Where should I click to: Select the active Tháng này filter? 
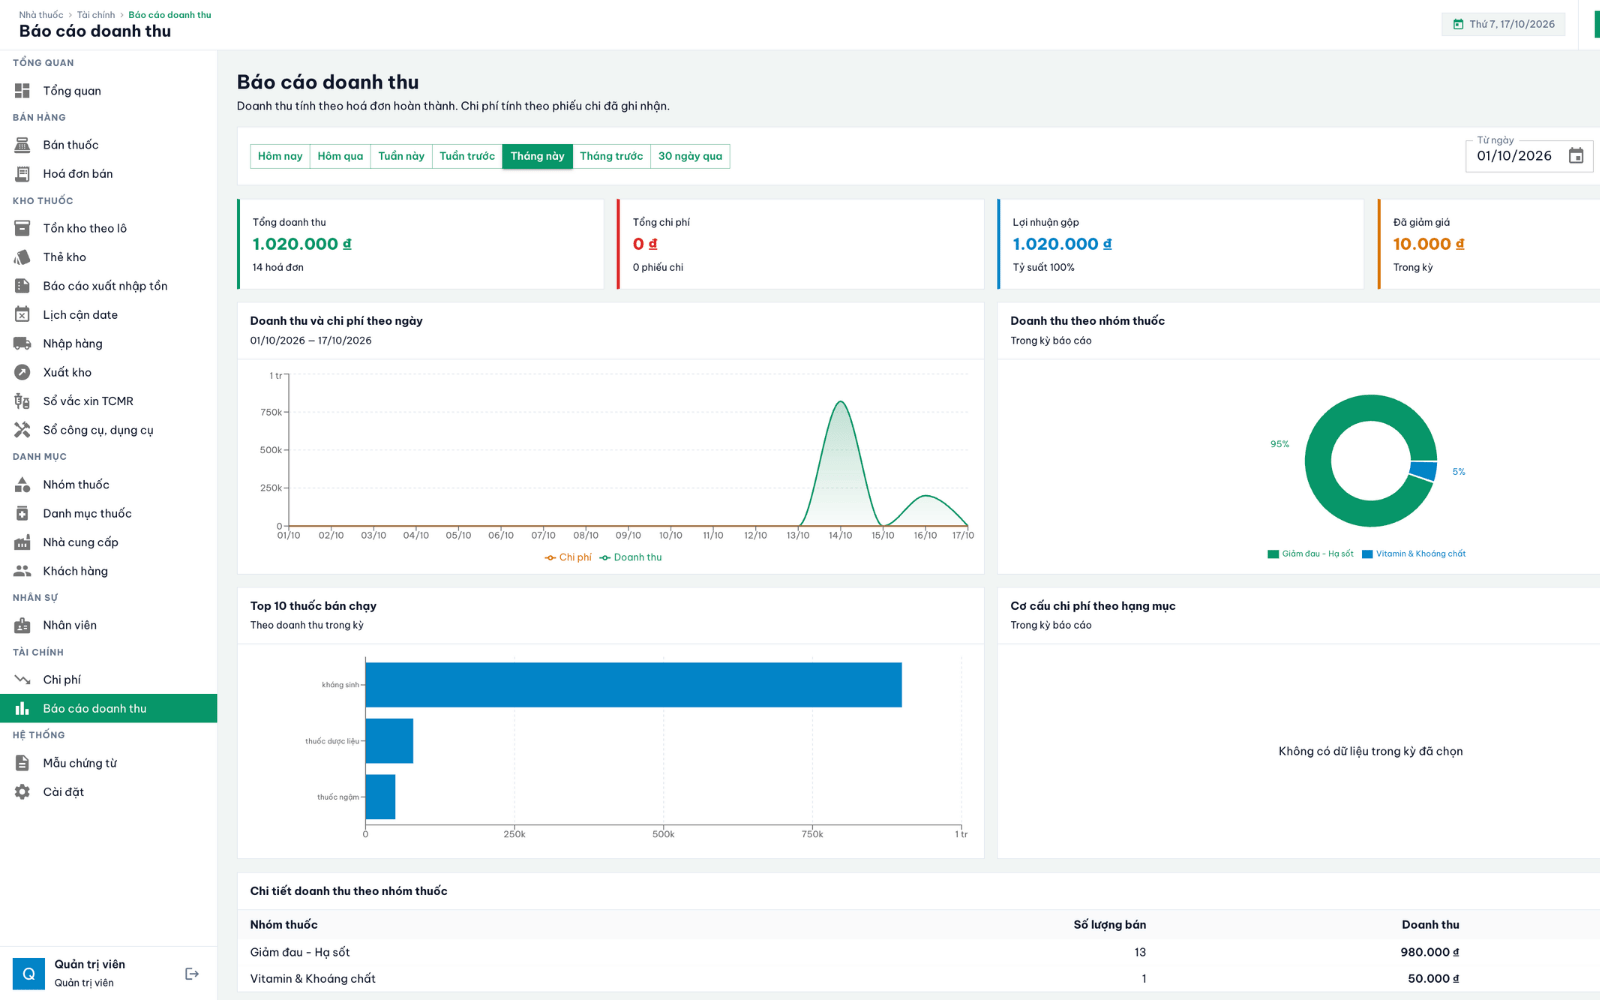(538, 156)
